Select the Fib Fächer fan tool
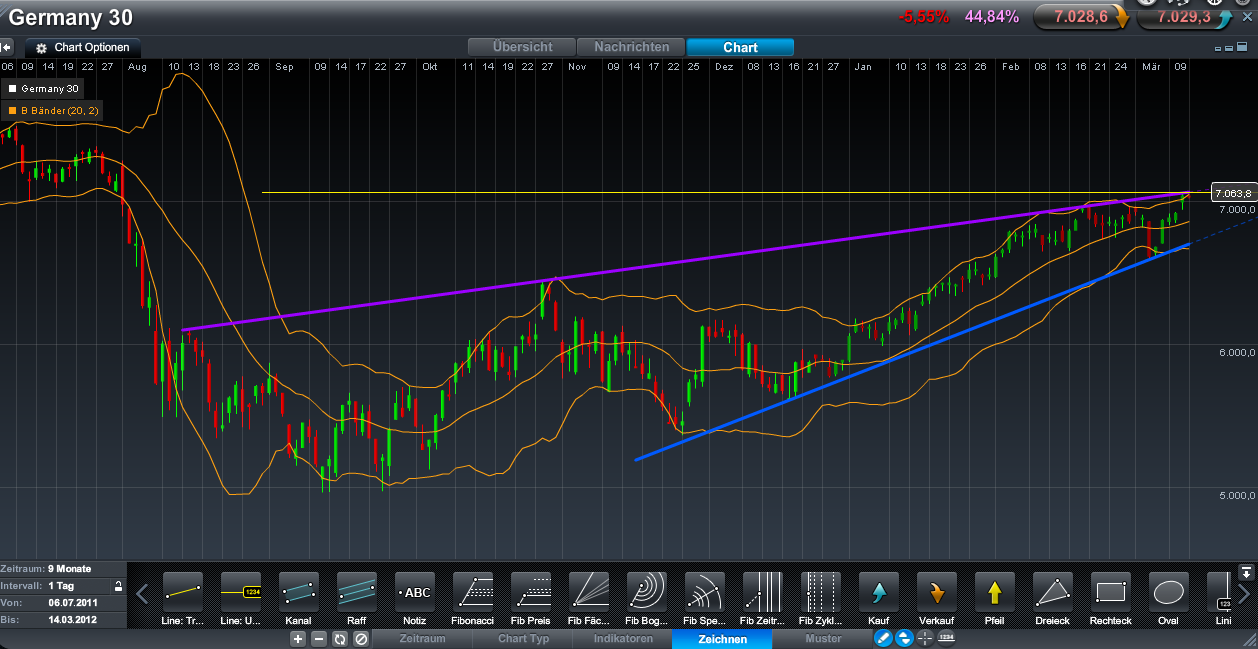The width and height of the screenshot is (1258, 649). click(589, 591)
